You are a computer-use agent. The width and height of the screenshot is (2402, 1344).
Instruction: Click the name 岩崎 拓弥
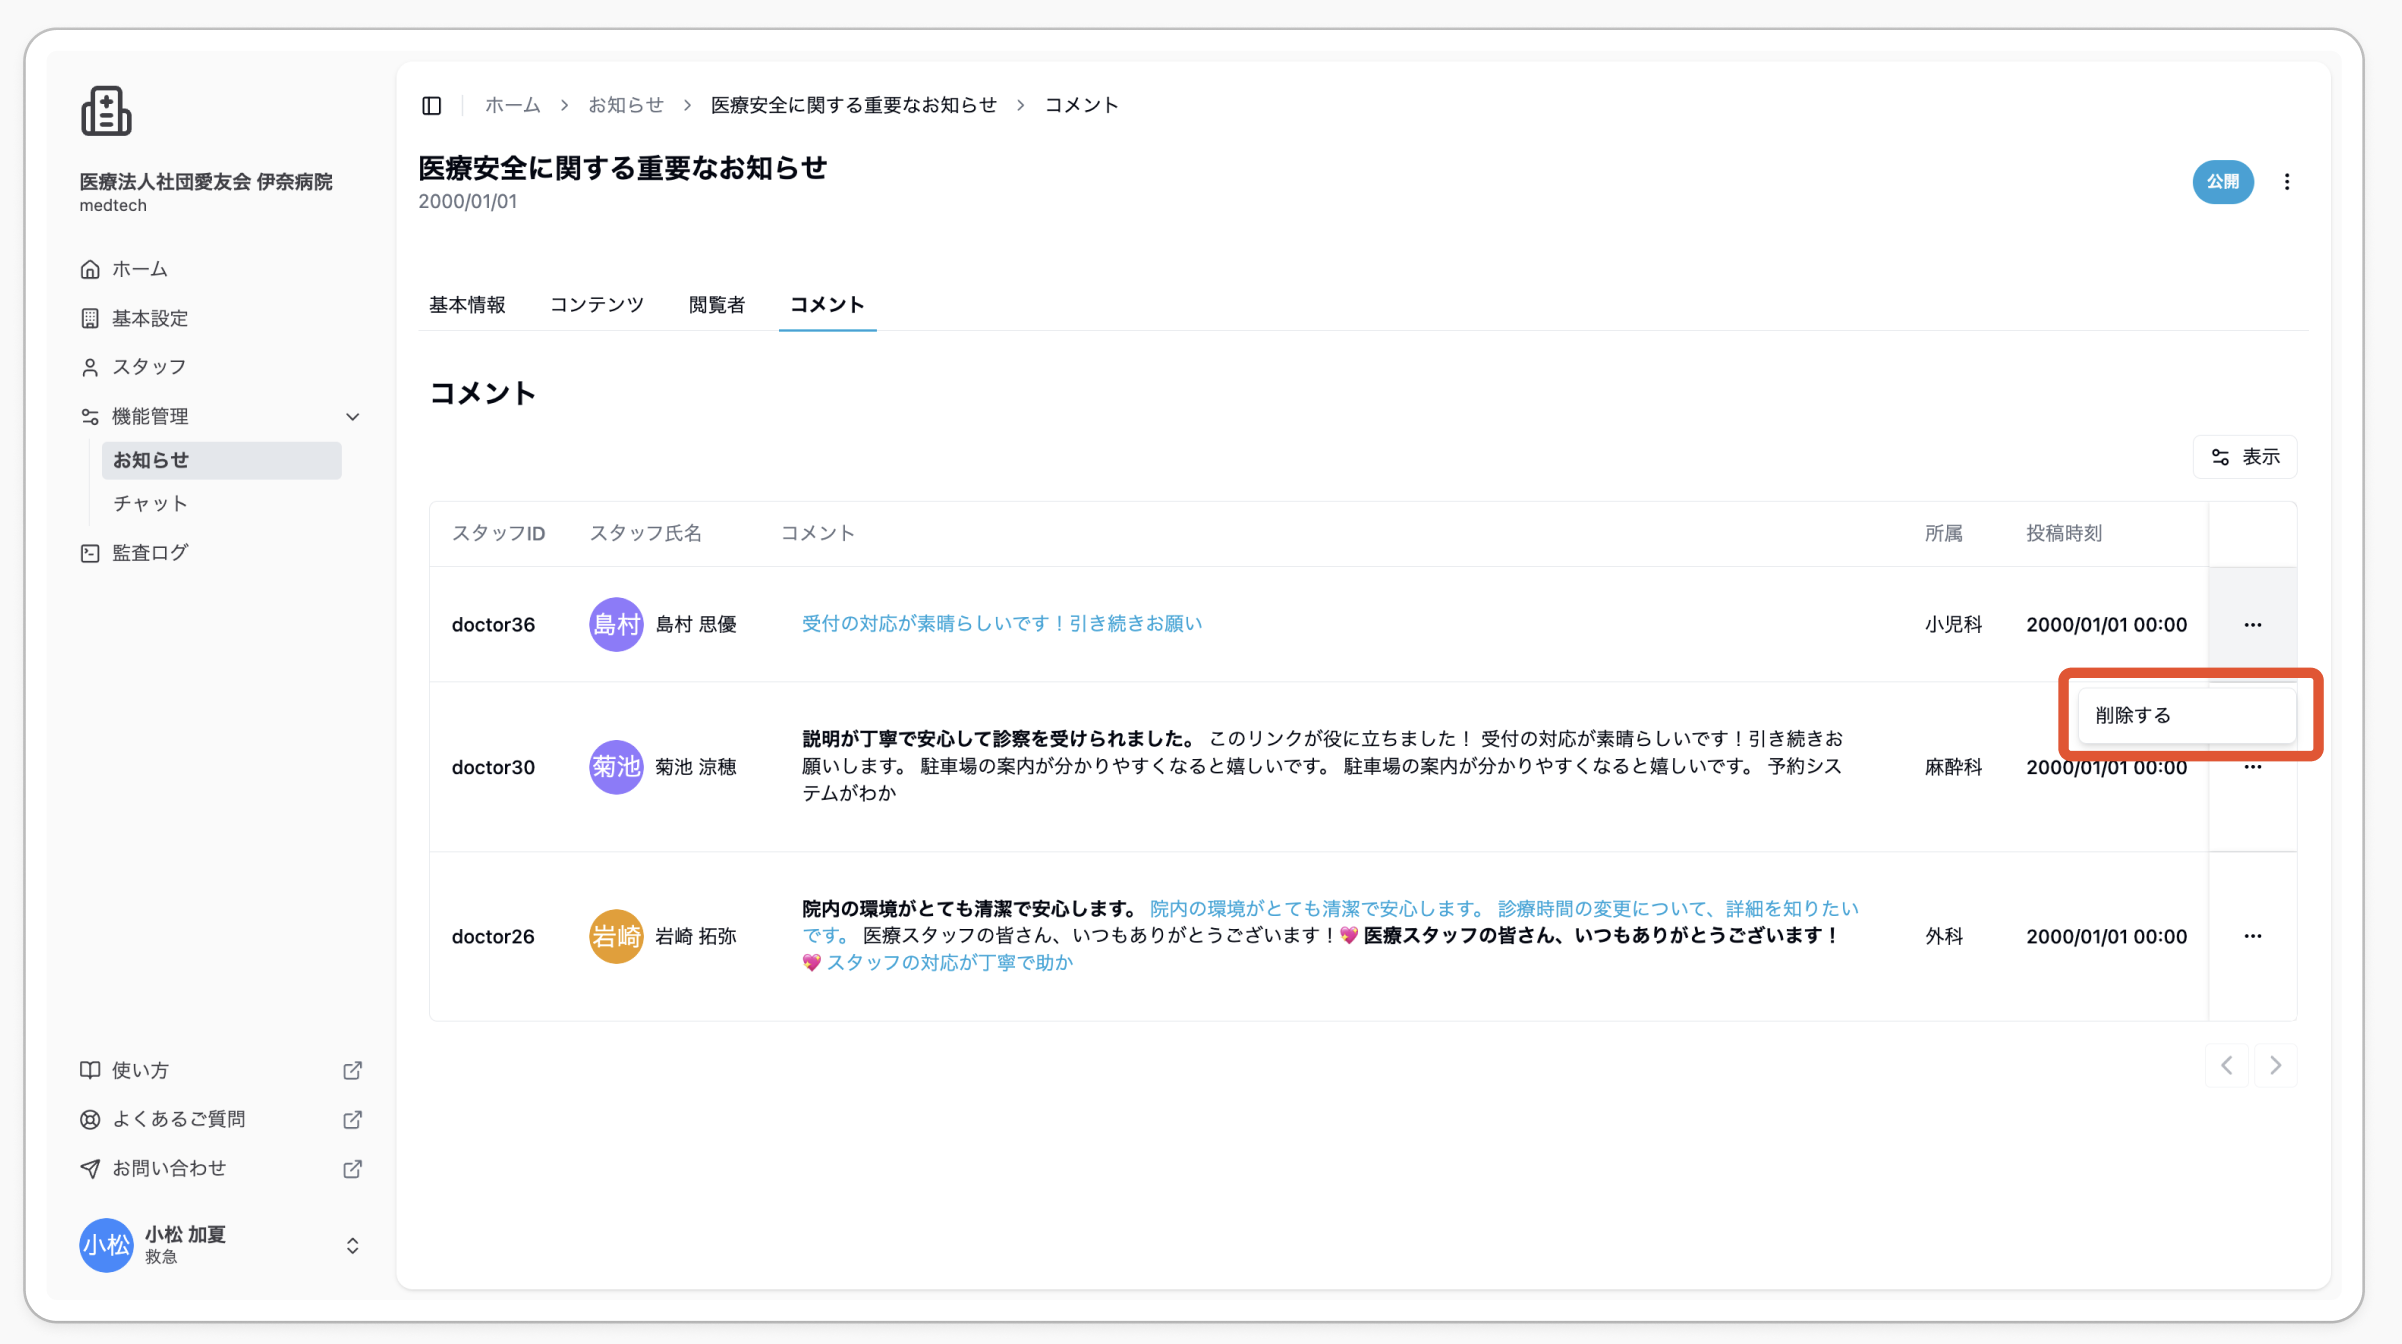coord(696,937)
